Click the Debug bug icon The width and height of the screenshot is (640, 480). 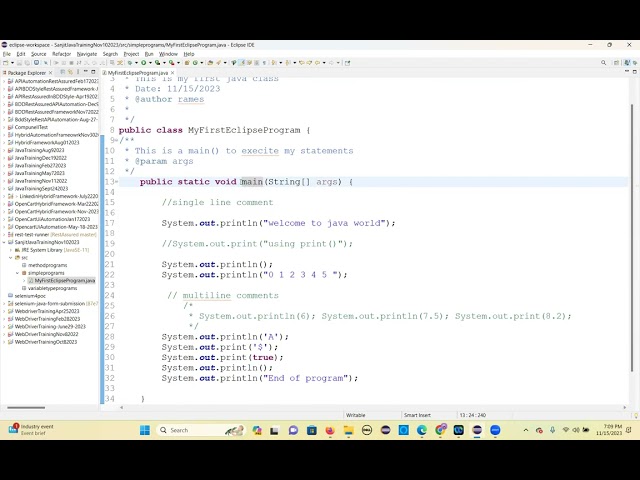[130, 63]
